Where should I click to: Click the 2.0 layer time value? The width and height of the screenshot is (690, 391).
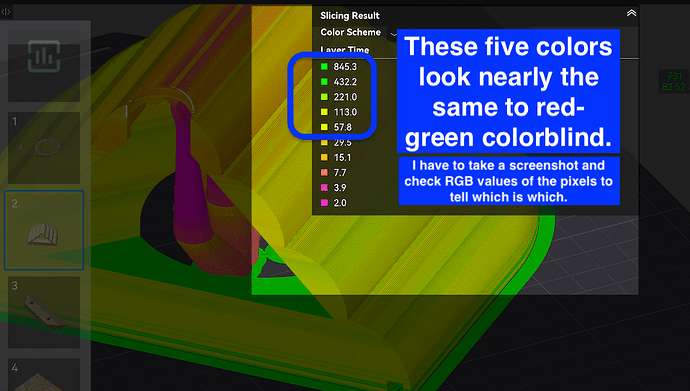[340, 203]
